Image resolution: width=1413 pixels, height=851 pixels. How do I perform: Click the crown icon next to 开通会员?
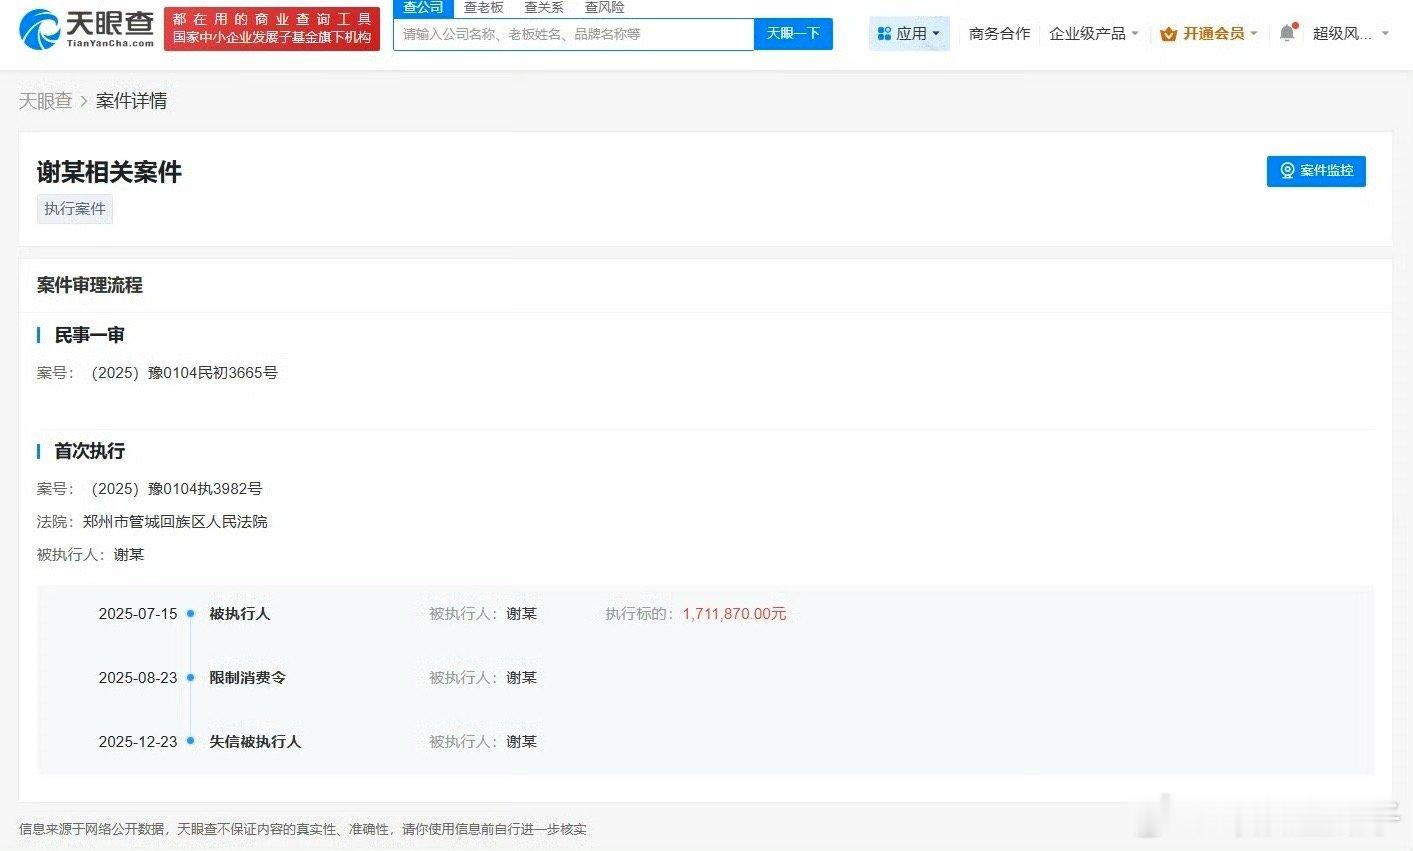(1168, 33)
